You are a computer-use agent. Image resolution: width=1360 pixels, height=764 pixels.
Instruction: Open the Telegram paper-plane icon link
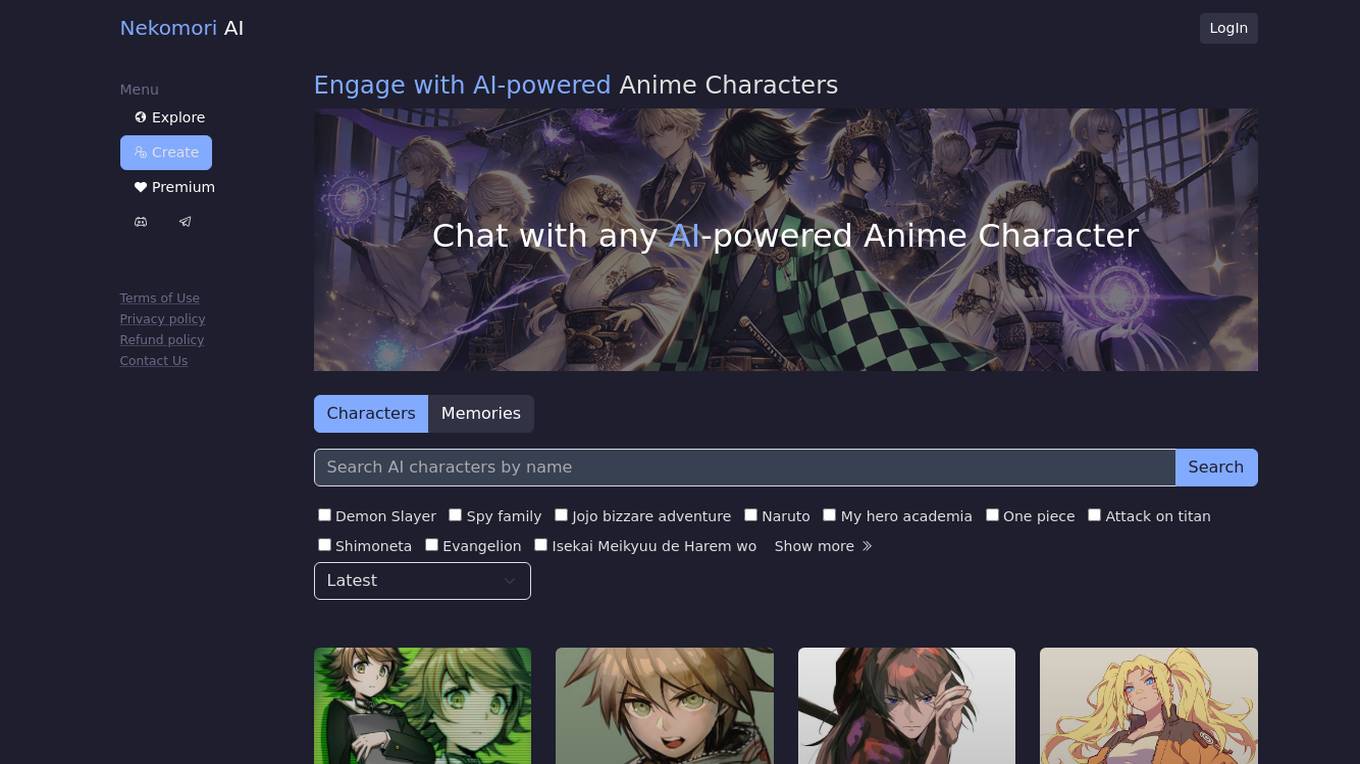tap(185, 222)
